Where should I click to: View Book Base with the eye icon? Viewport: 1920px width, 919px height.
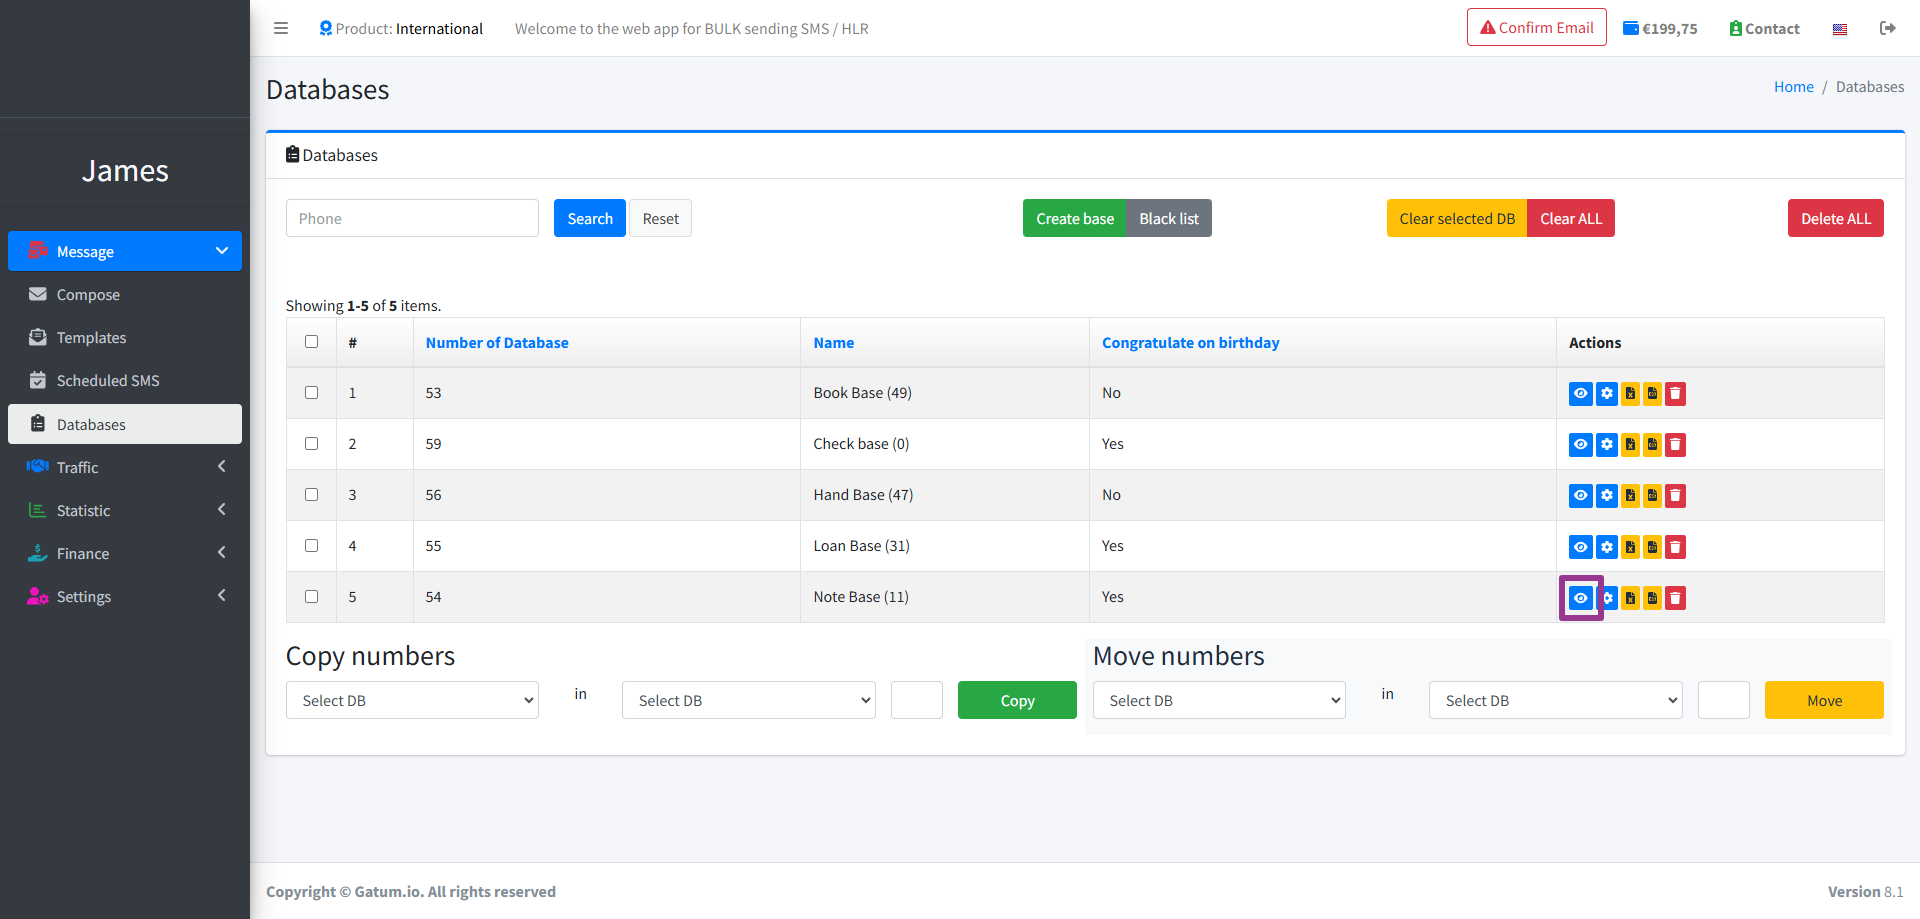point(1580,394)
